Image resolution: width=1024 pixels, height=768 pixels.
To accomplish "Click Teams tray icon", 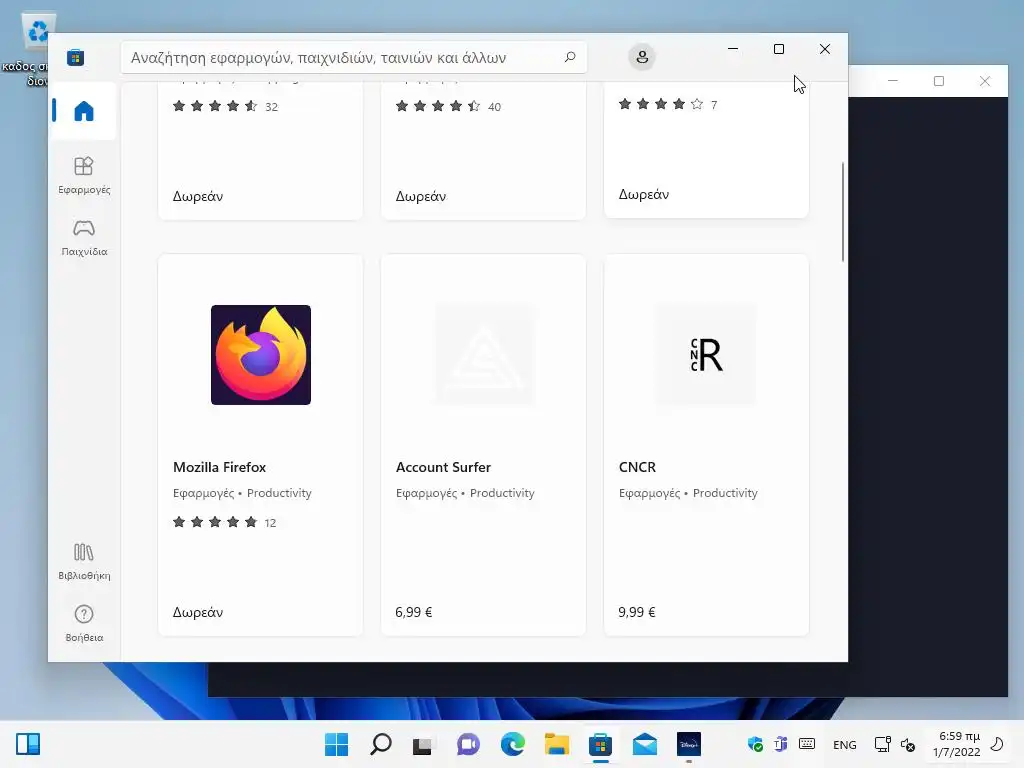I will pyautogui.click(x=780, y=744).
